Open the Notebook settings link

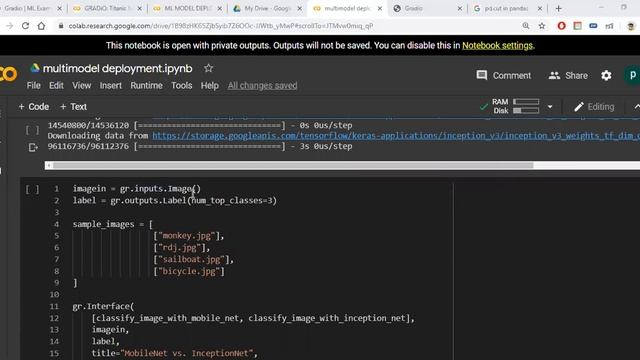click(498, 45)
